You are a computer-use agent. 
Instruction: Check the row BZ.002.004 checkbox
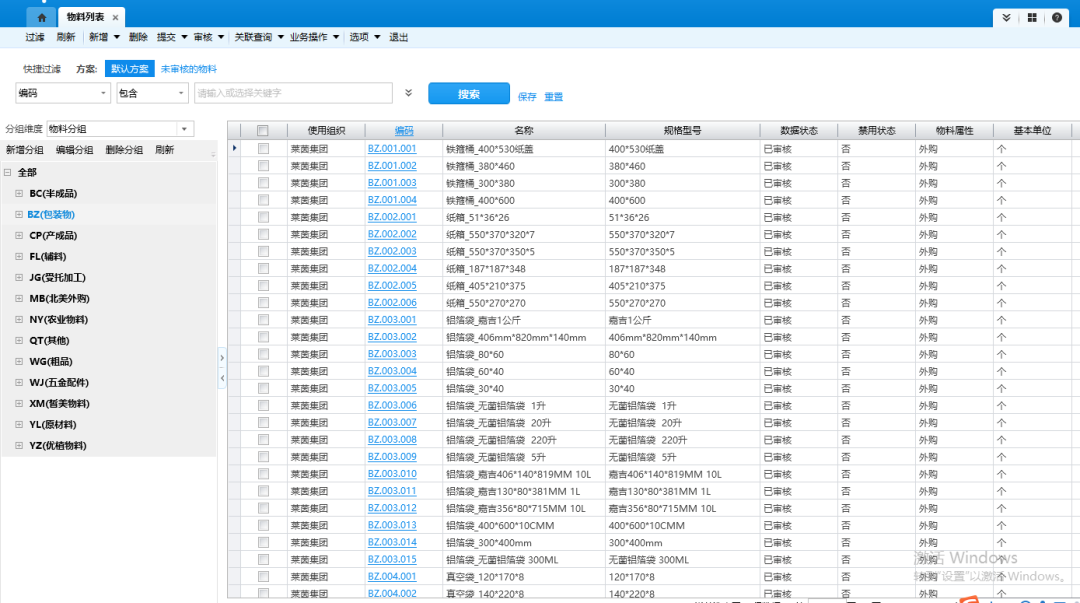coord(263,268)
